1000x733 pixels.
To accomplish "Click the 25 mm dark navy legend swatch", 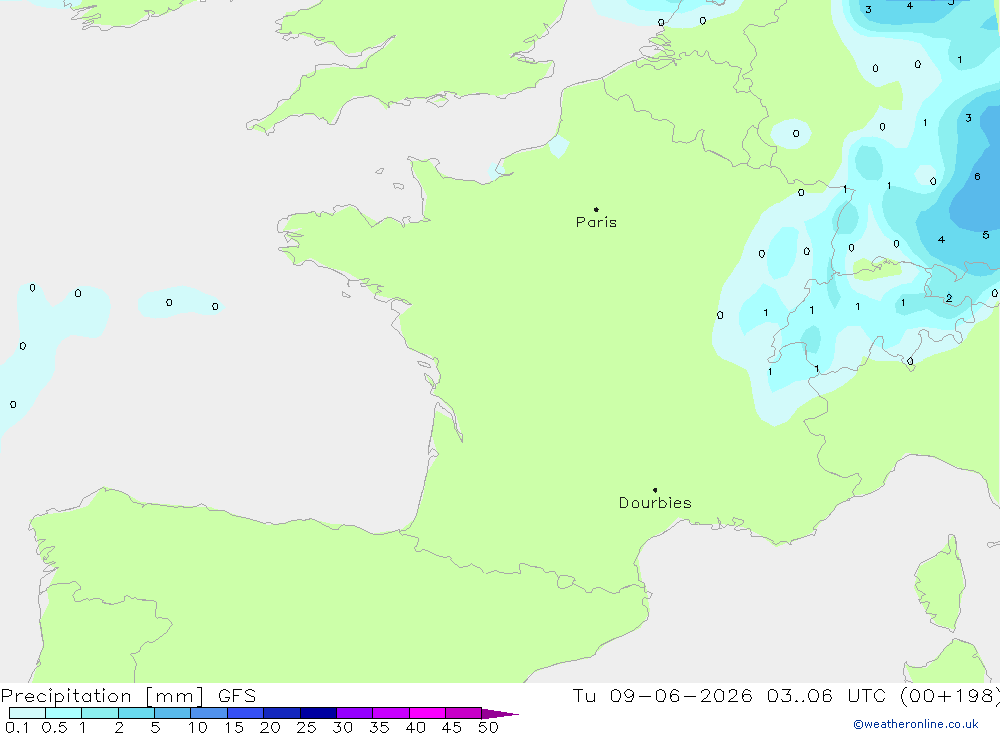I will tap(318, 713).
